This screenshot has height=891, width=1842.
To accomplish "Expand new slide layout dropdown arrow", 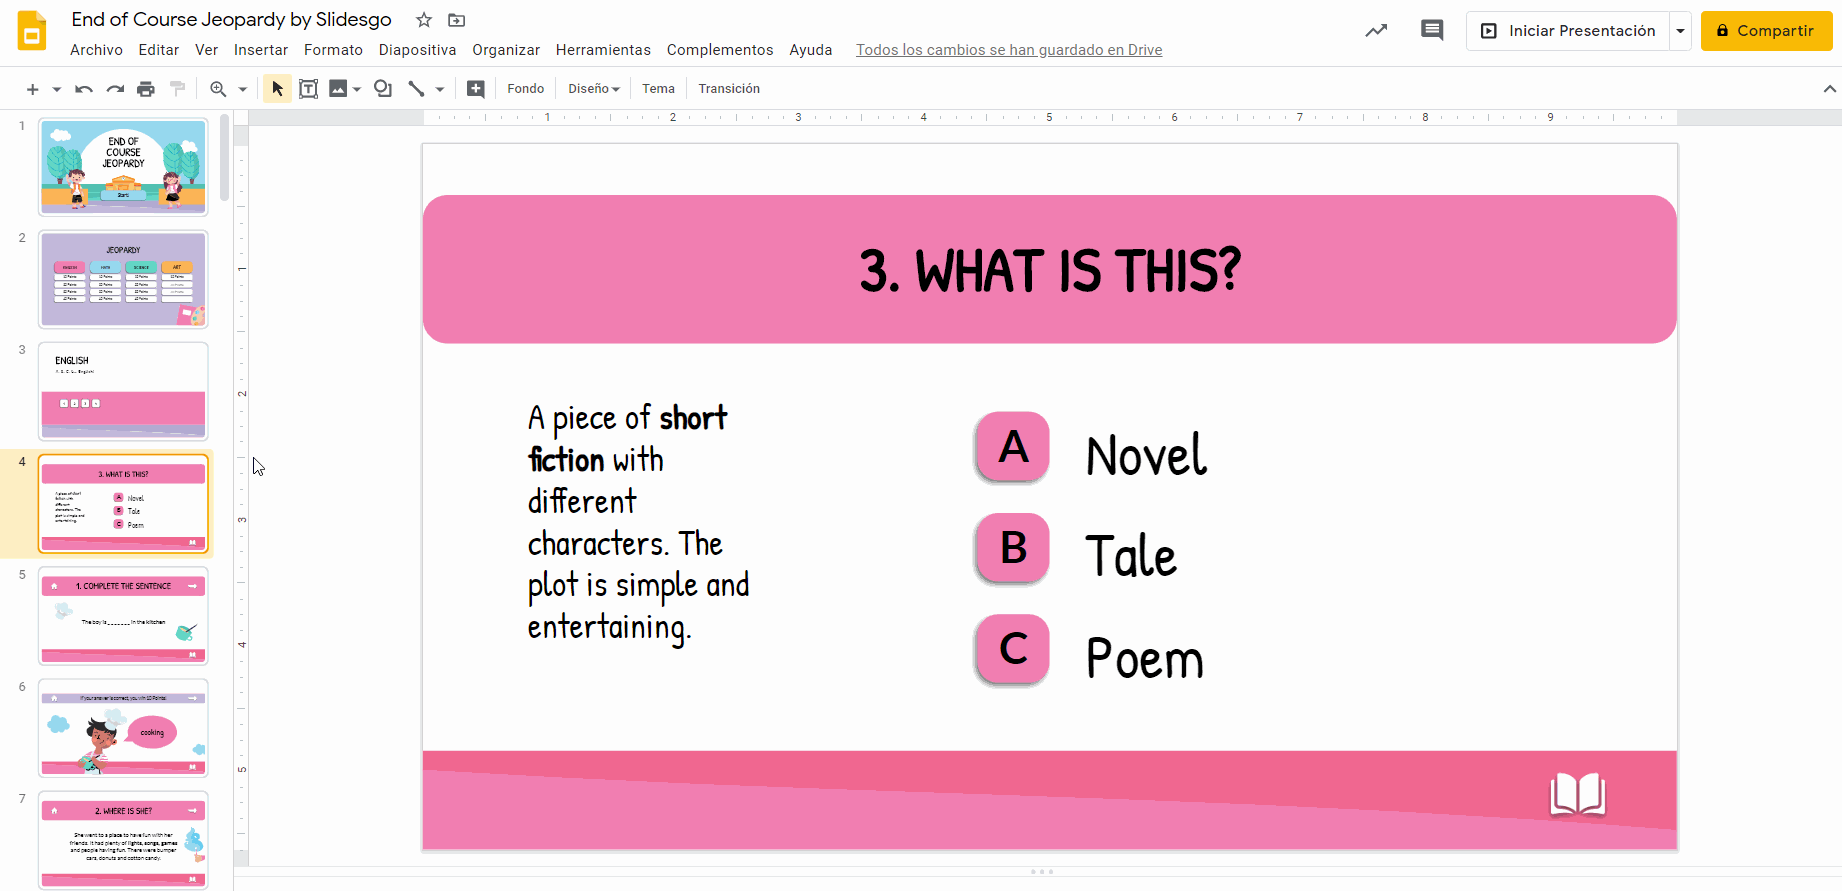I will pyautogui.click(x=57, y=89).
